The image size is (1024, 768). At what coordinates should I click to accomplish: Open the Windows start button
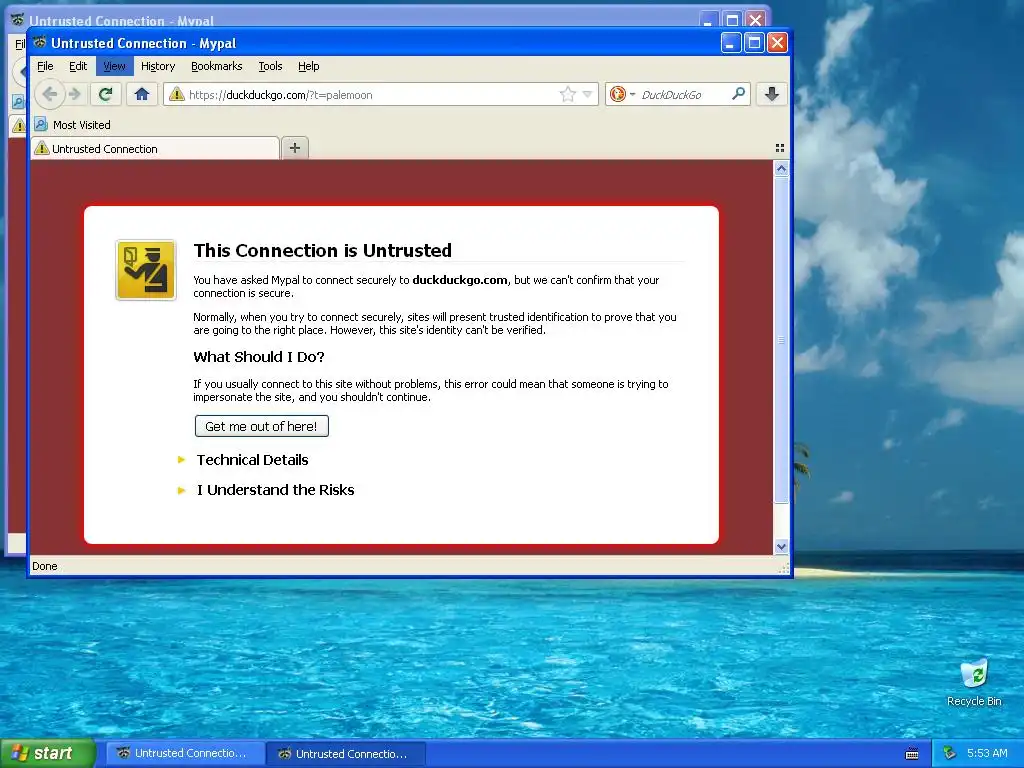[48, 753]
